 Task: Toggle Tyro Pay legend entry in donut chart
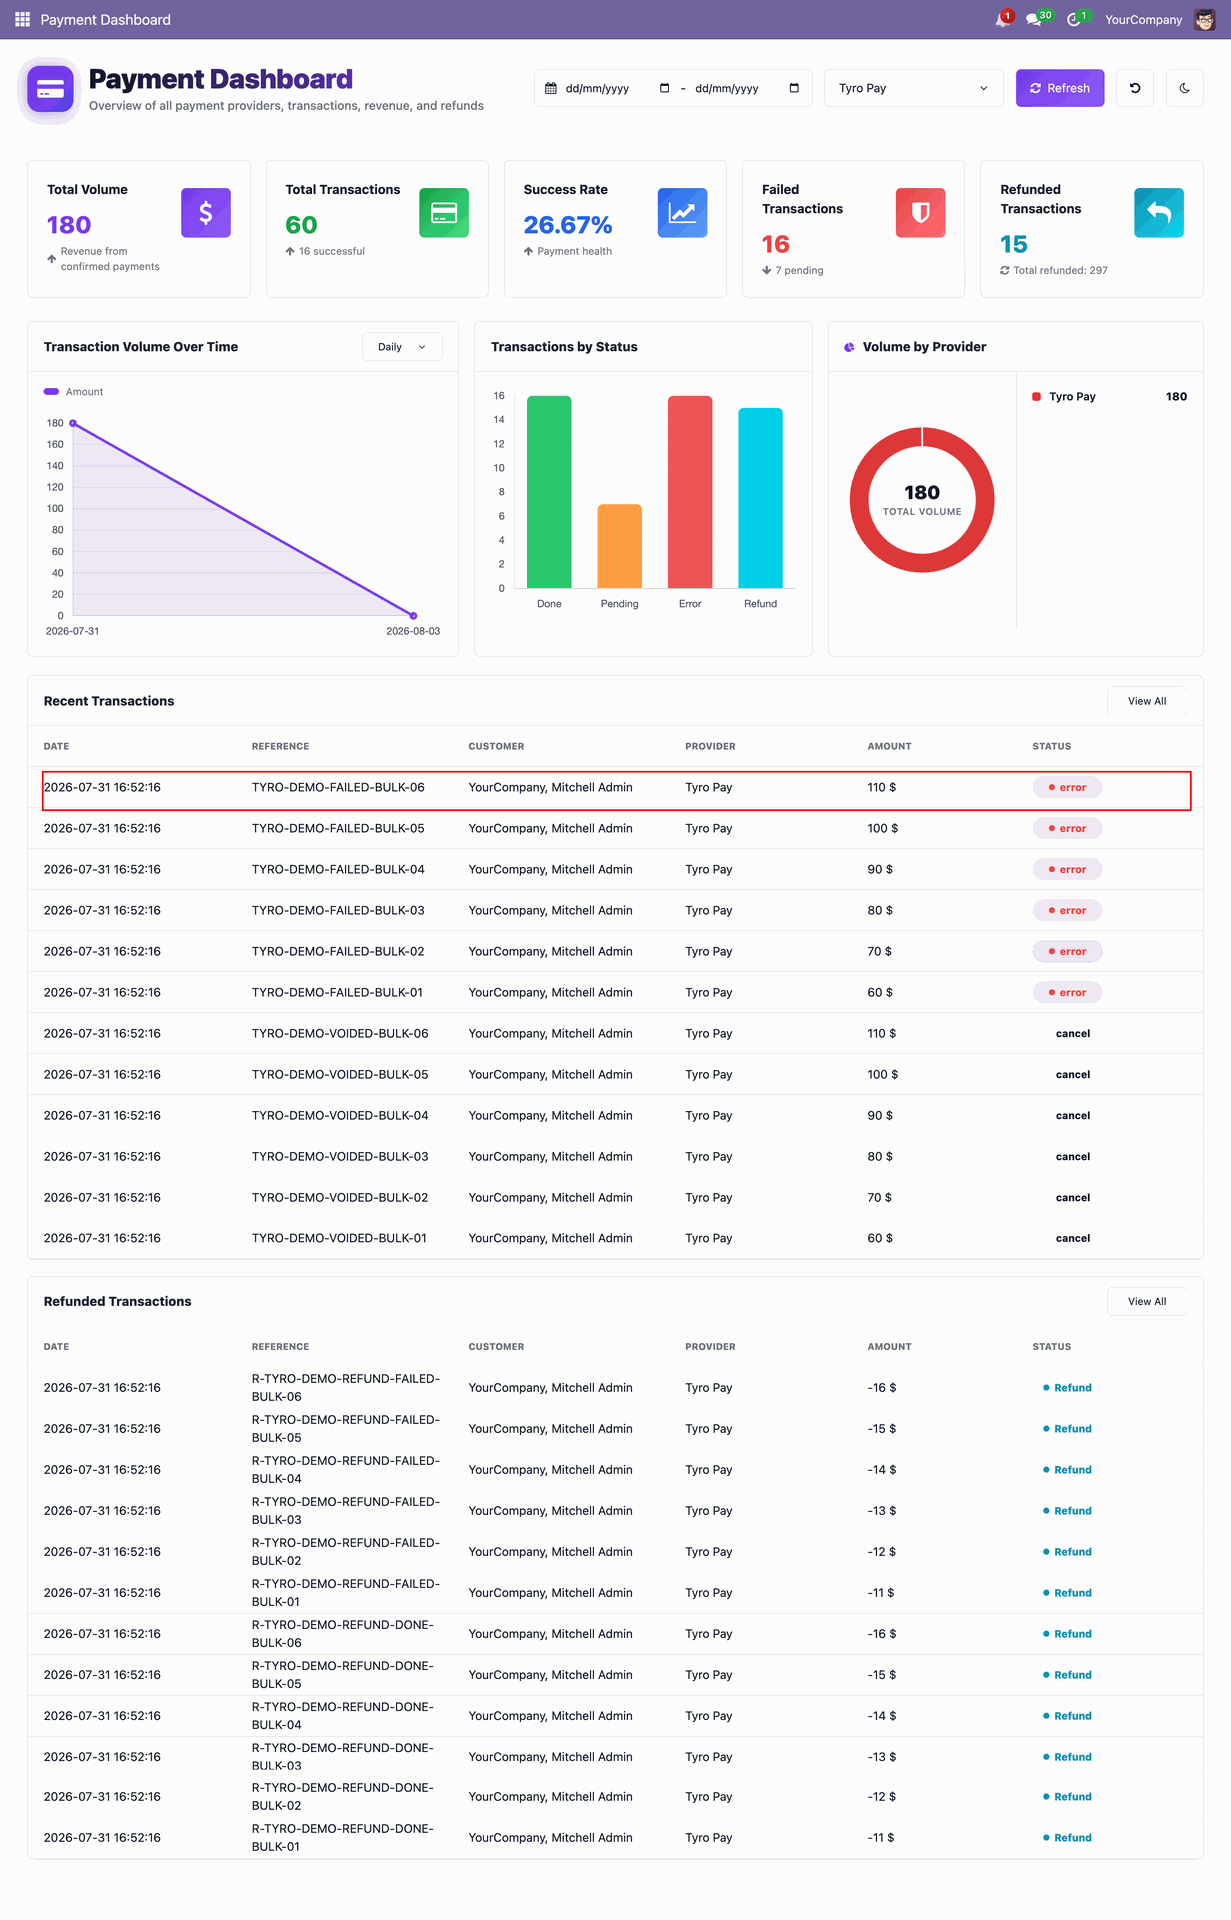1064,397
